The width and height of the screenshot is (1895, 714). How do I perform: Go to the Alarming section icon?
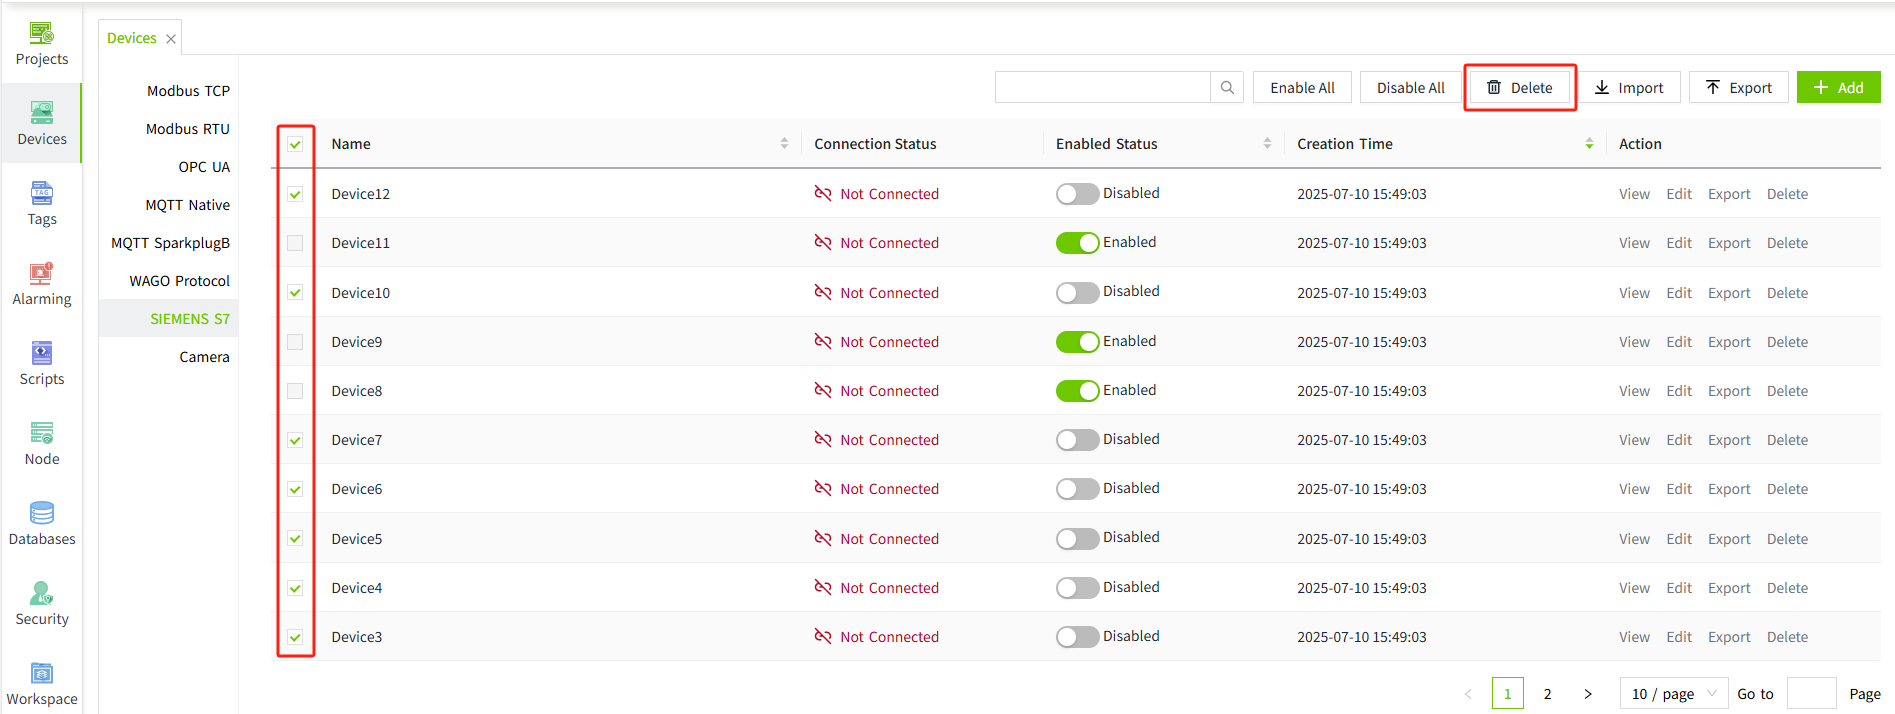coord(42,273)
